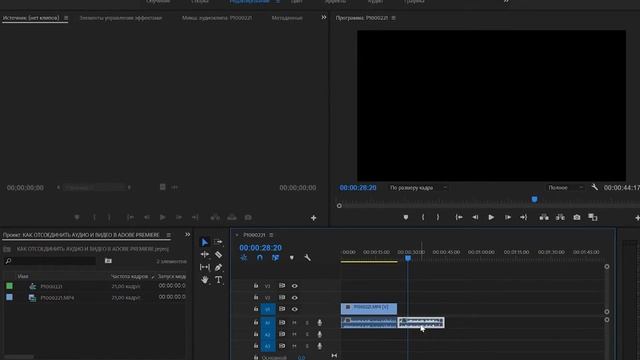Viewport: 640px width, 360px height.
Task: Select the Project panel tab
Action: click(x=81, y=235)
